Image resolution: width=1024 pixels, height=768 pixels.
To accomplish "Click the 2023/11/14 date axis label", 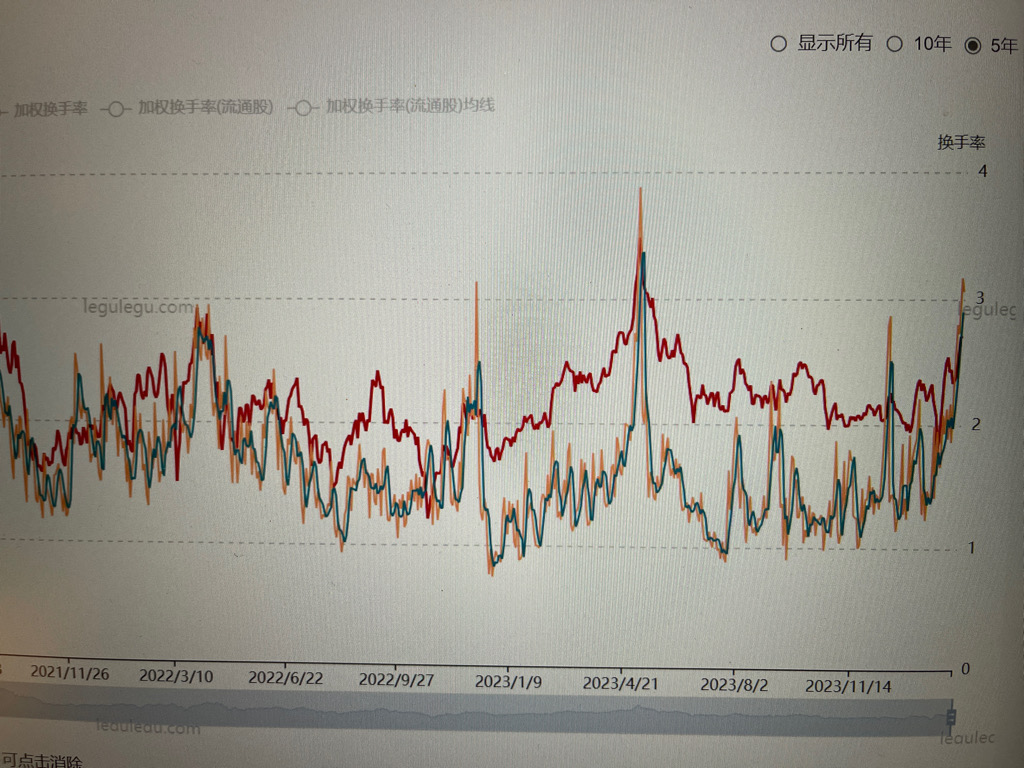I will click(848, 686).
